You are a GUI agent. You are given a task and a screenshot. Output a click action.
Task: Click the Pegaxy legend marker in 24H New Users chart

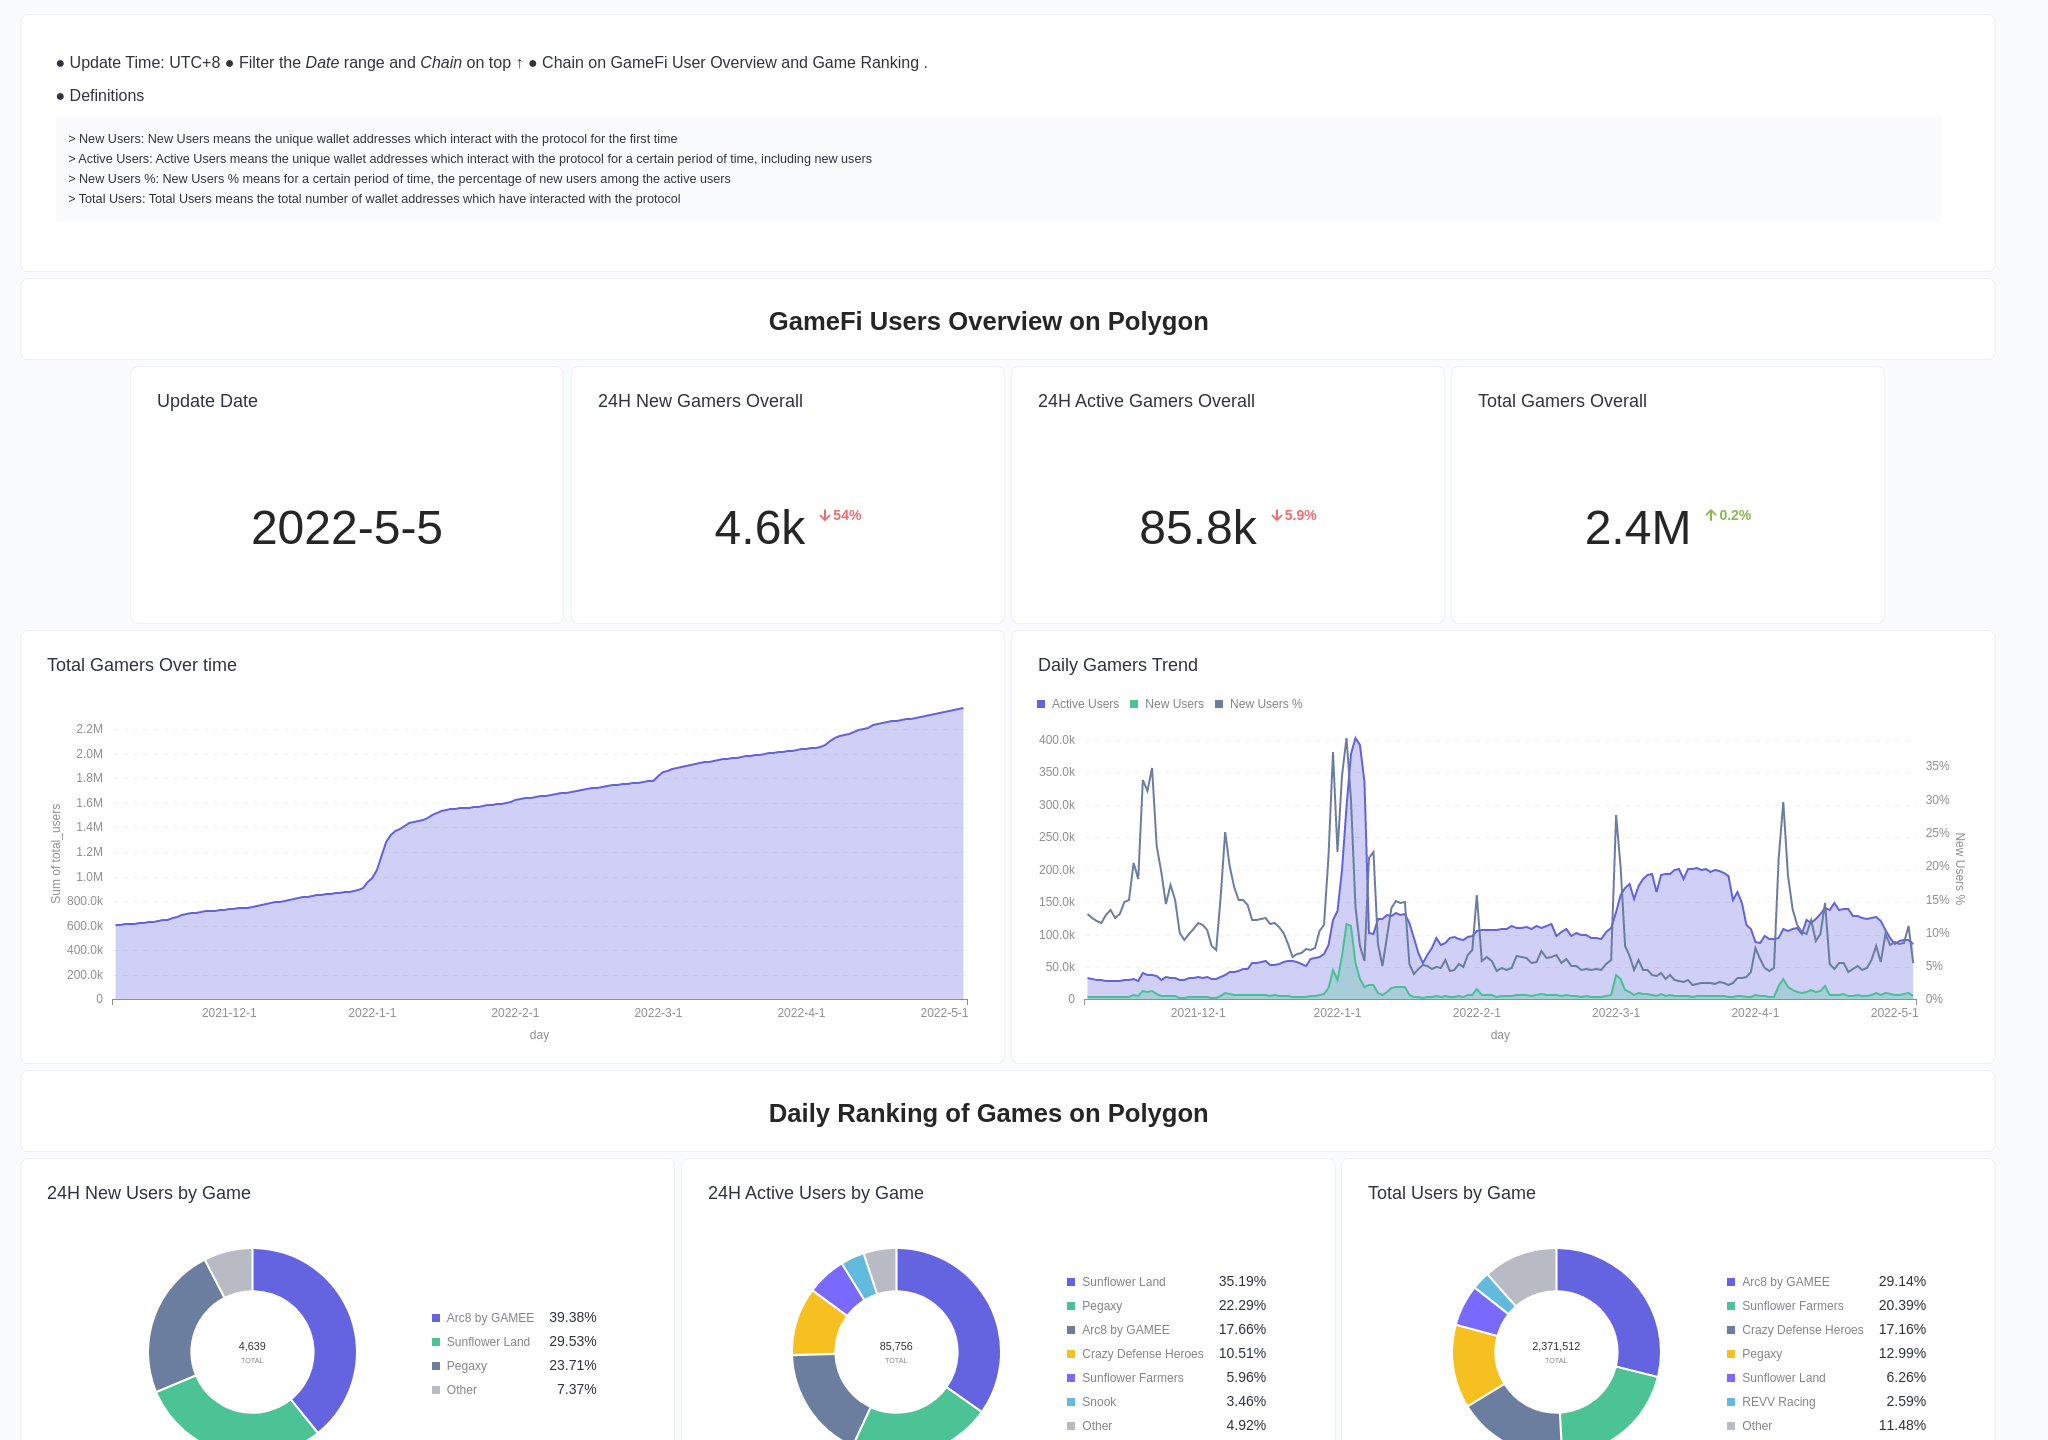(x=436, y=1366)
